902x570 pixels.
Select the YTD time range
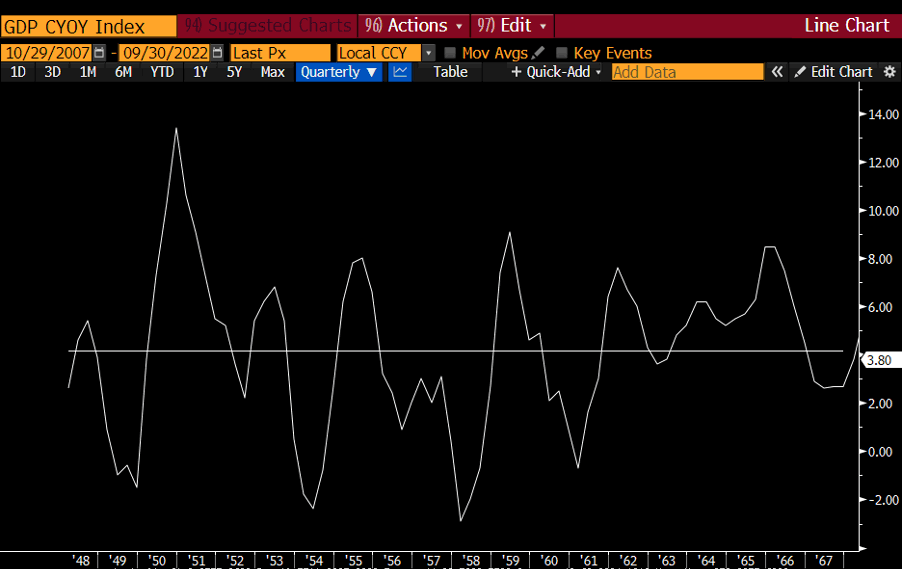click(x=162, y=72)
